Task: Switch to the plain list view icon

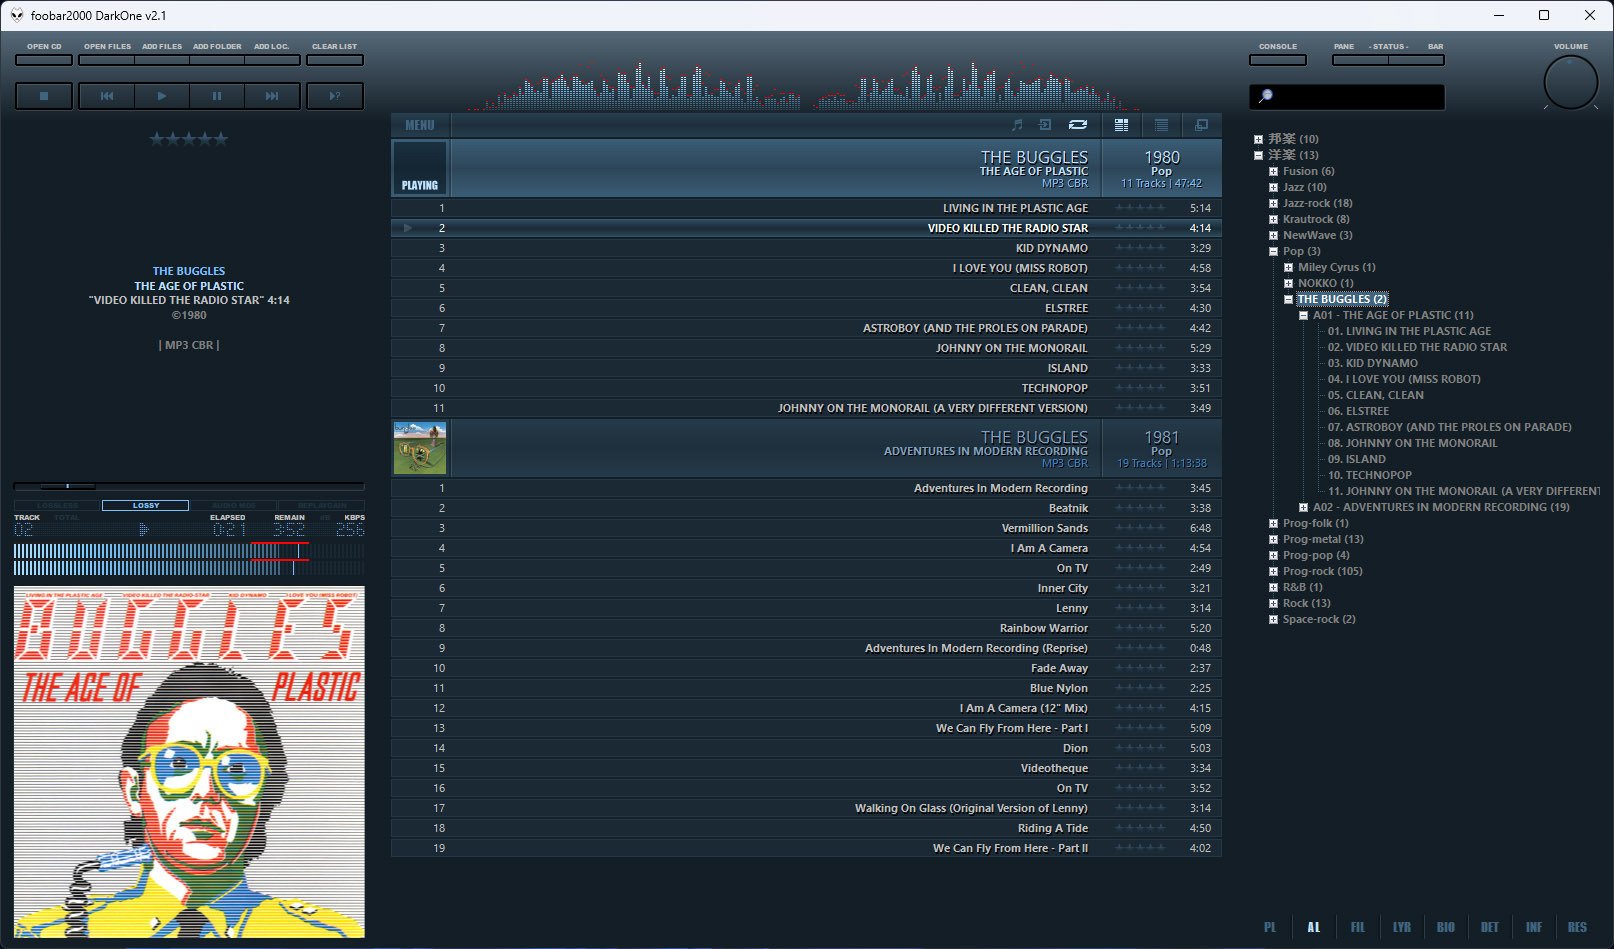Action: (1161, 125)
